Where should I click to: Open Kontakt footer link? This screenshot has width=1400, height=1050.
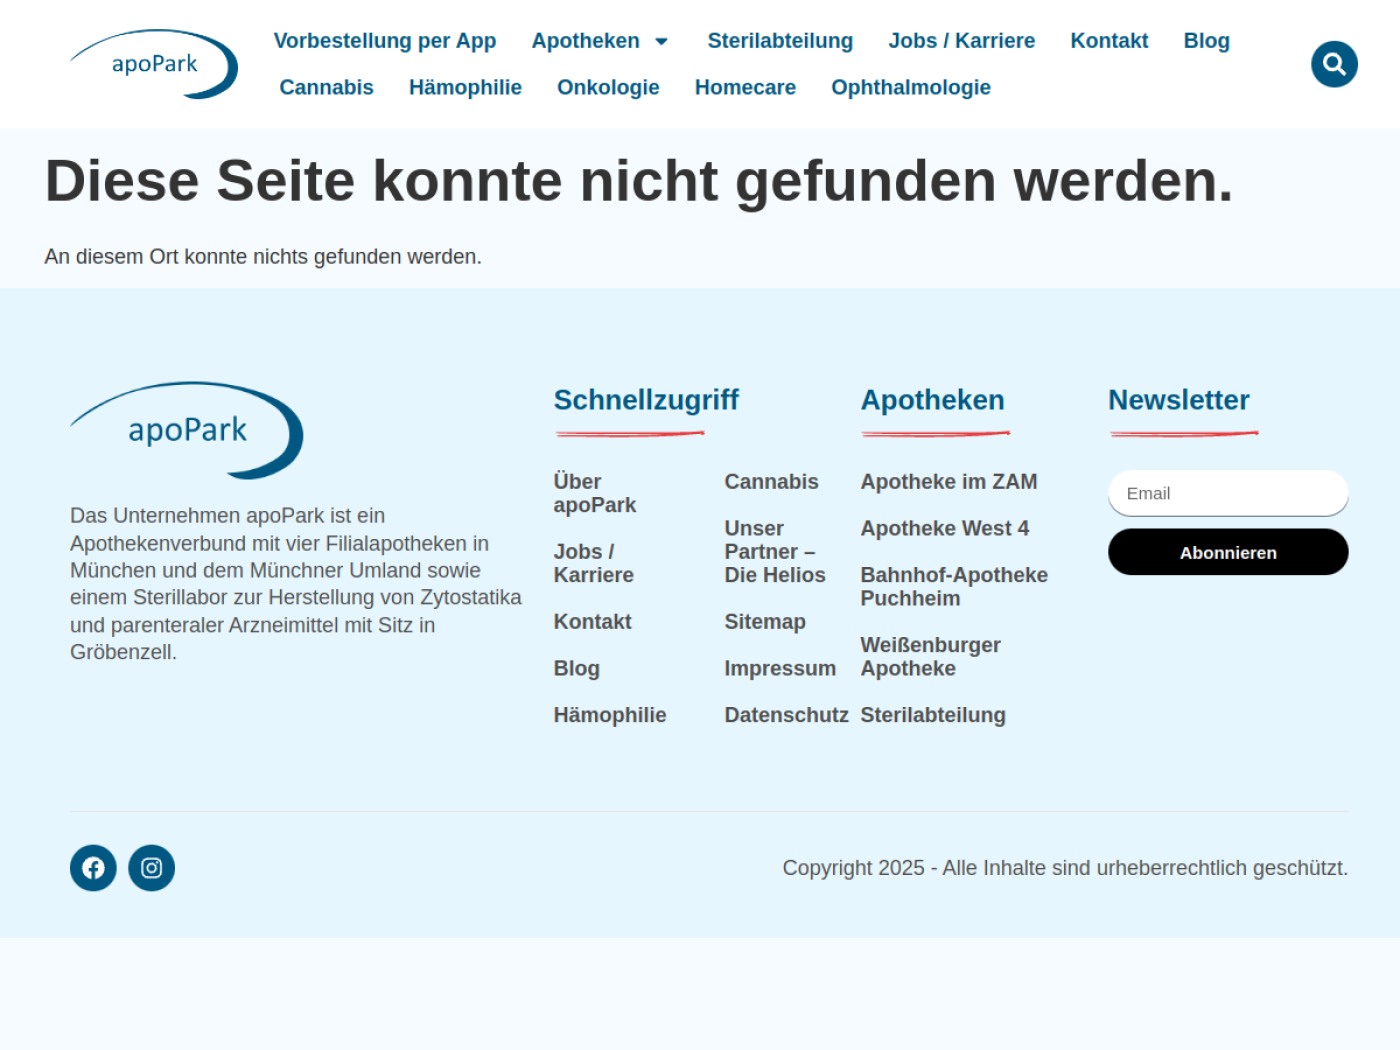click(x=593, y=622)
